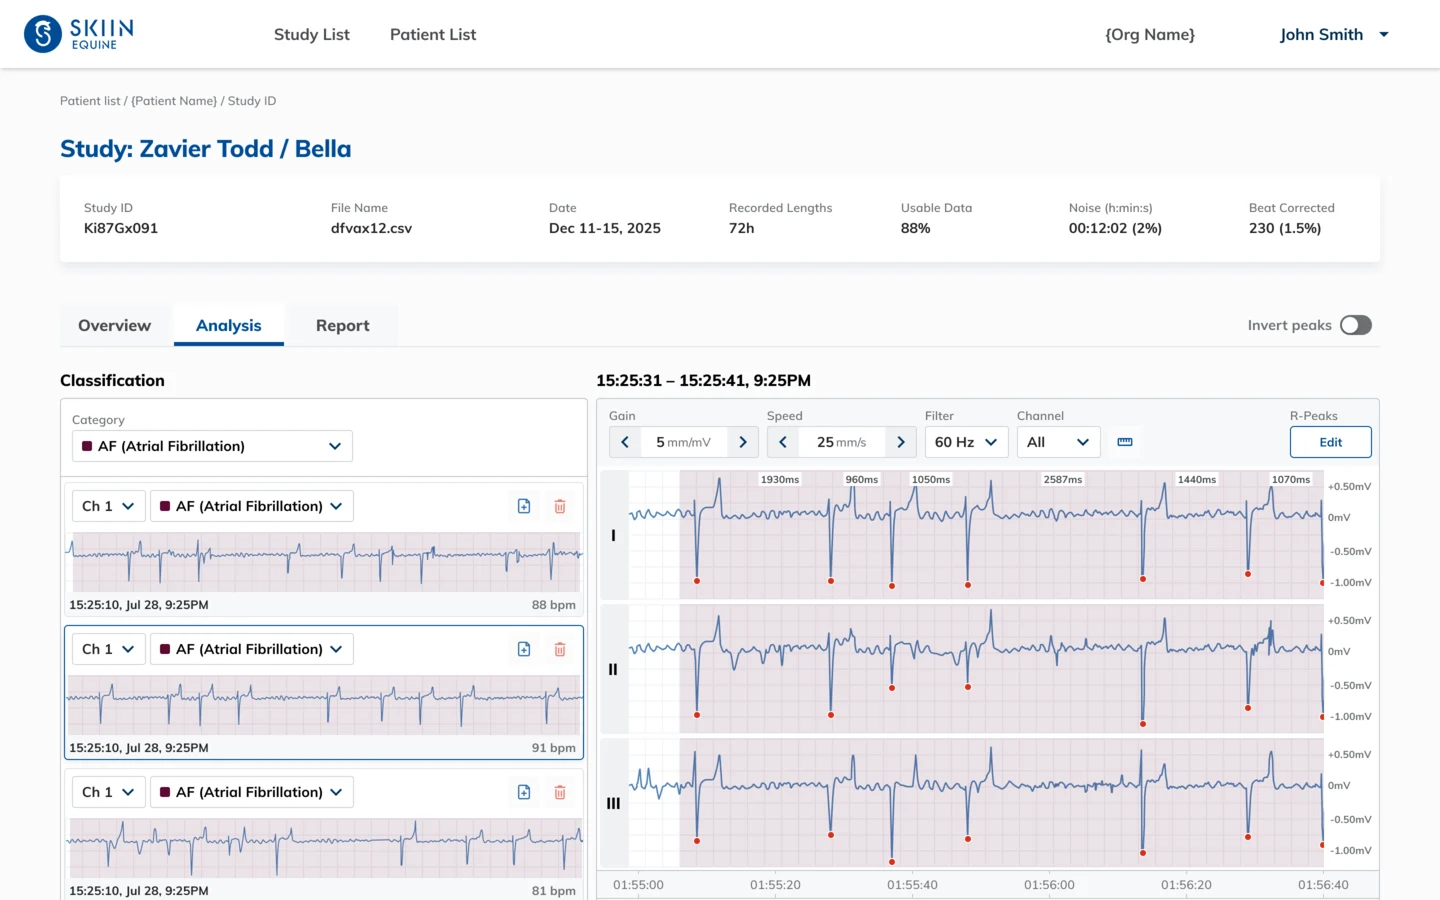This screenshot has width=1440, height=900.
Task: Open the 60 Hz filter dropdown
Action: pos(966,442)
